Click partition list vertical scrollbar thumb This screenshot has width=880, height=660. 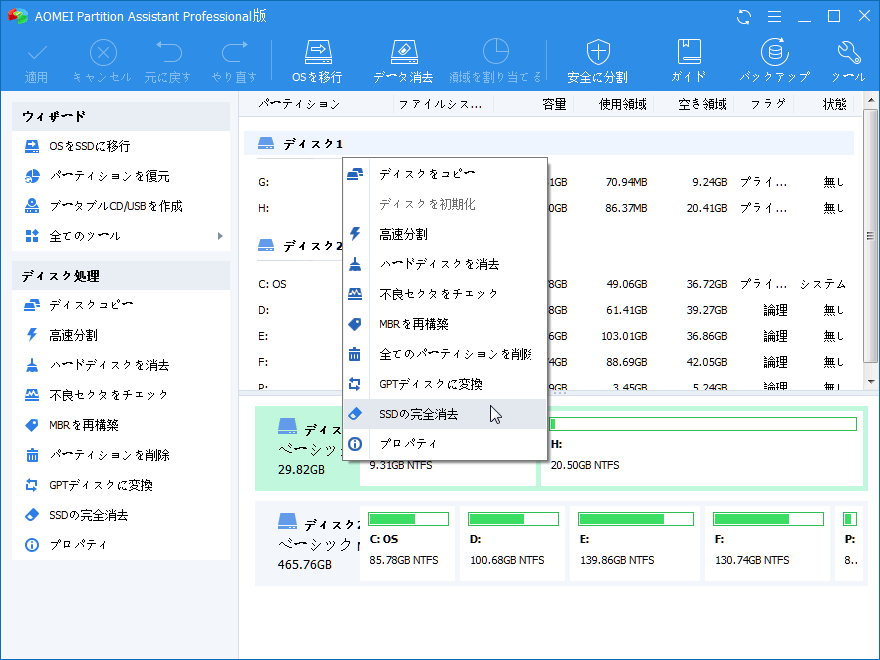pos(870,236)
